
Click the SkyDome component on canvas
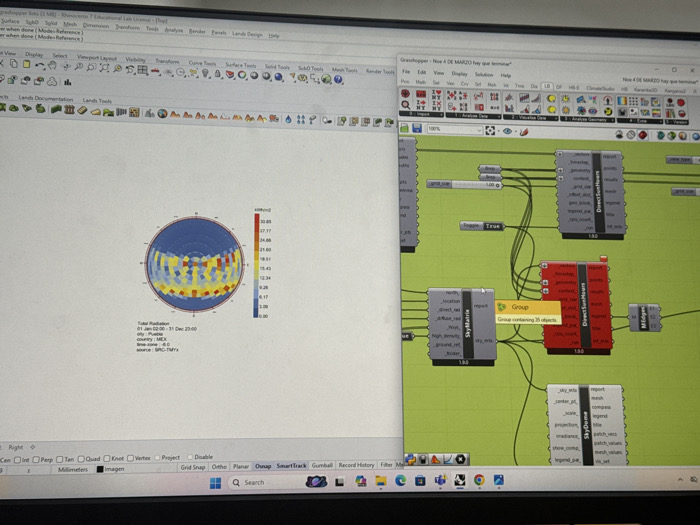(x=584, y=425)
